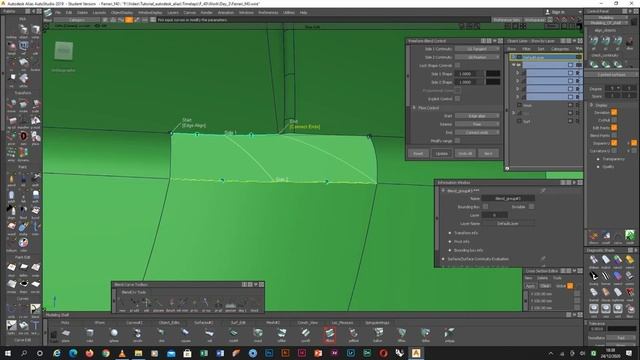Image resolution: width=640 pixels, height=360 pixels.
Task: Open Firefox from the taskbar
Action: 89,353
